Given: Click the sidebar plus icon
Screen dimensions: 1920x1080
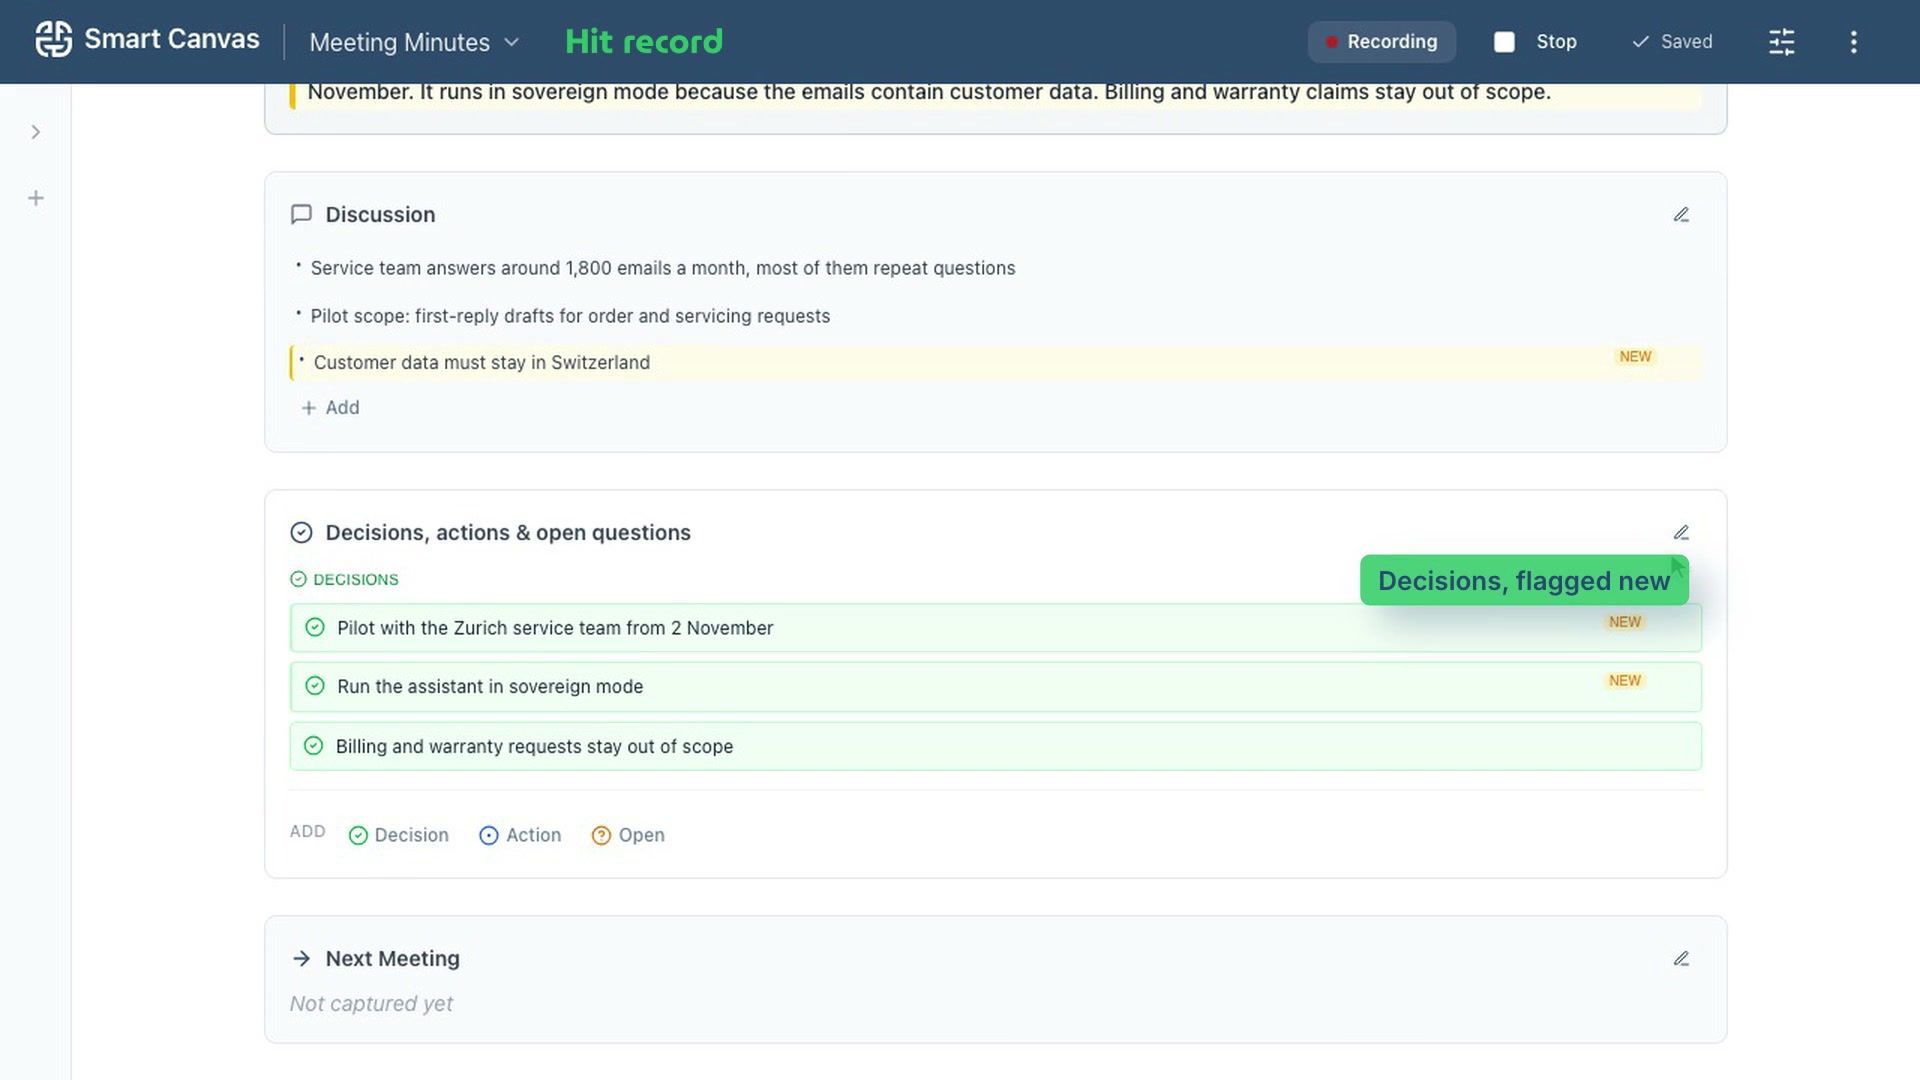Looking at the screenshot, I should (x=36, y=198).
